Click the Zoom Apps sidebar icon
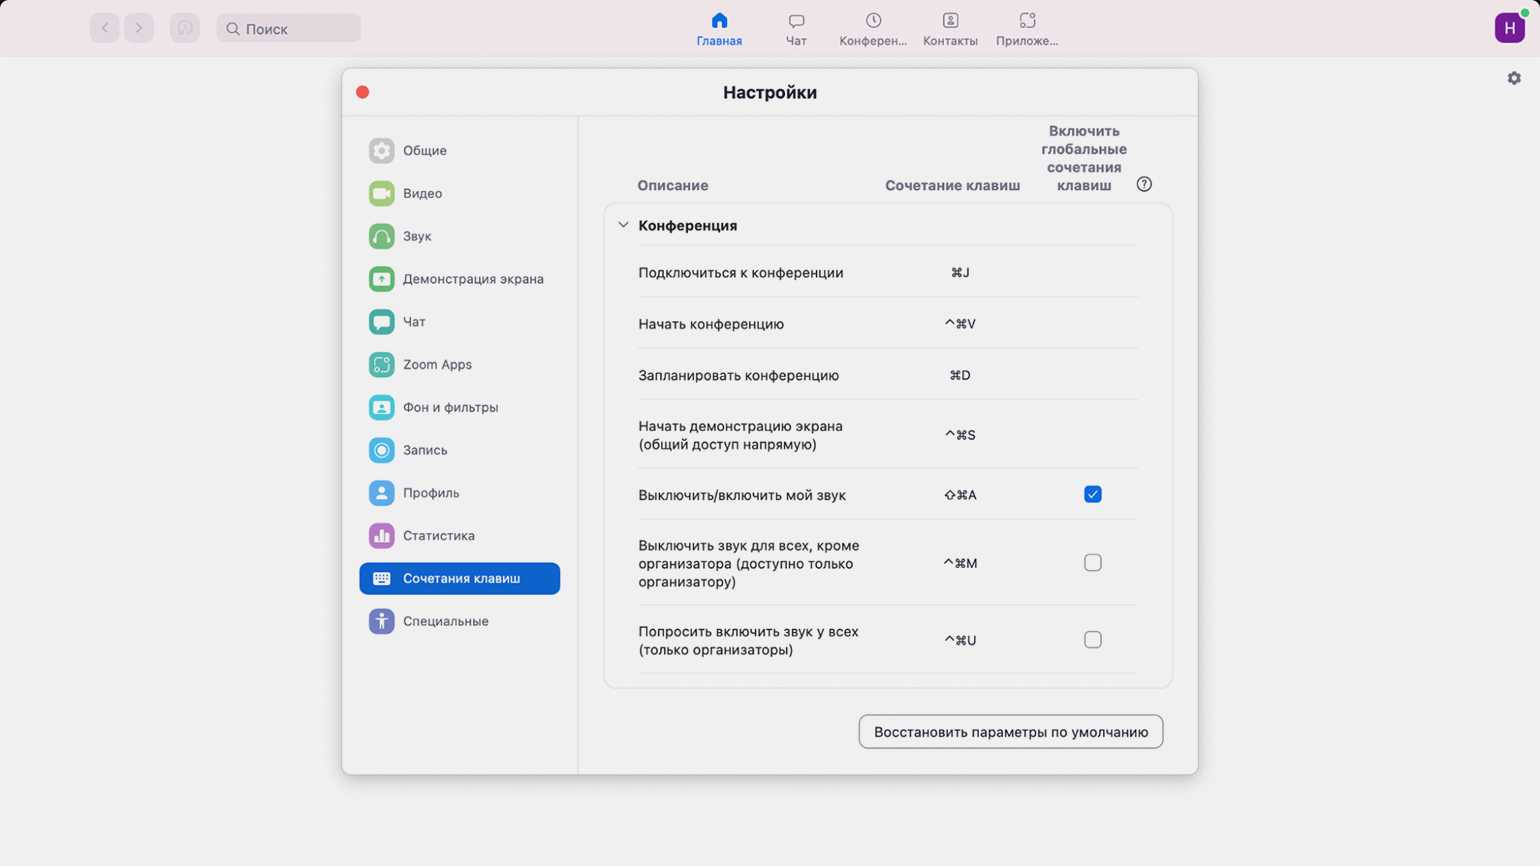Viewport: 1540px width, 866px height. point(381,365)
